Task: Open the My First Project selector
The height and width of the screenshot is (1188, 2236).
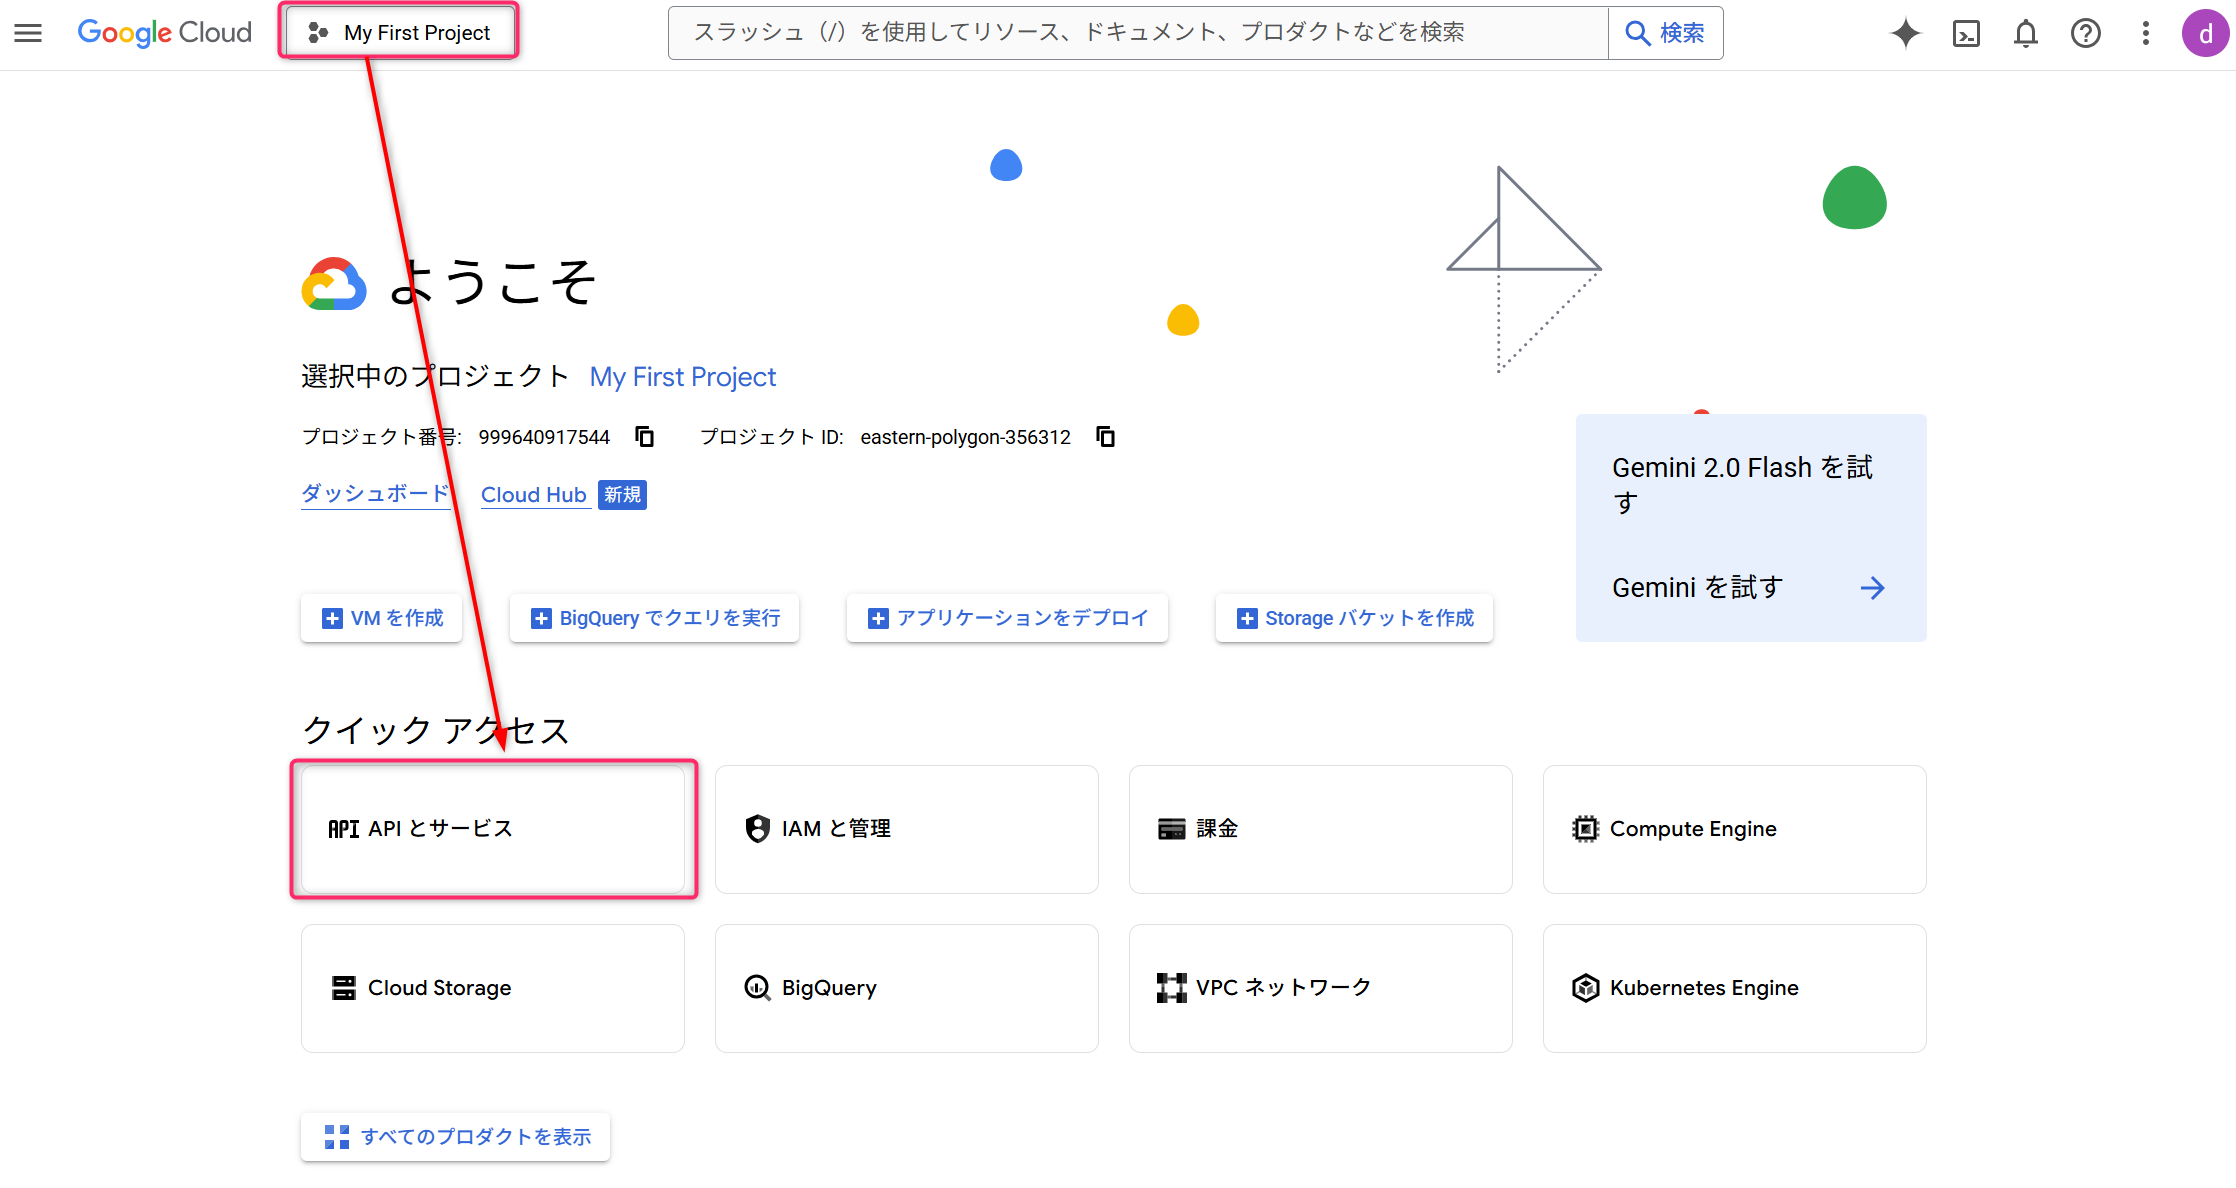Action: [x=399, y=33]
